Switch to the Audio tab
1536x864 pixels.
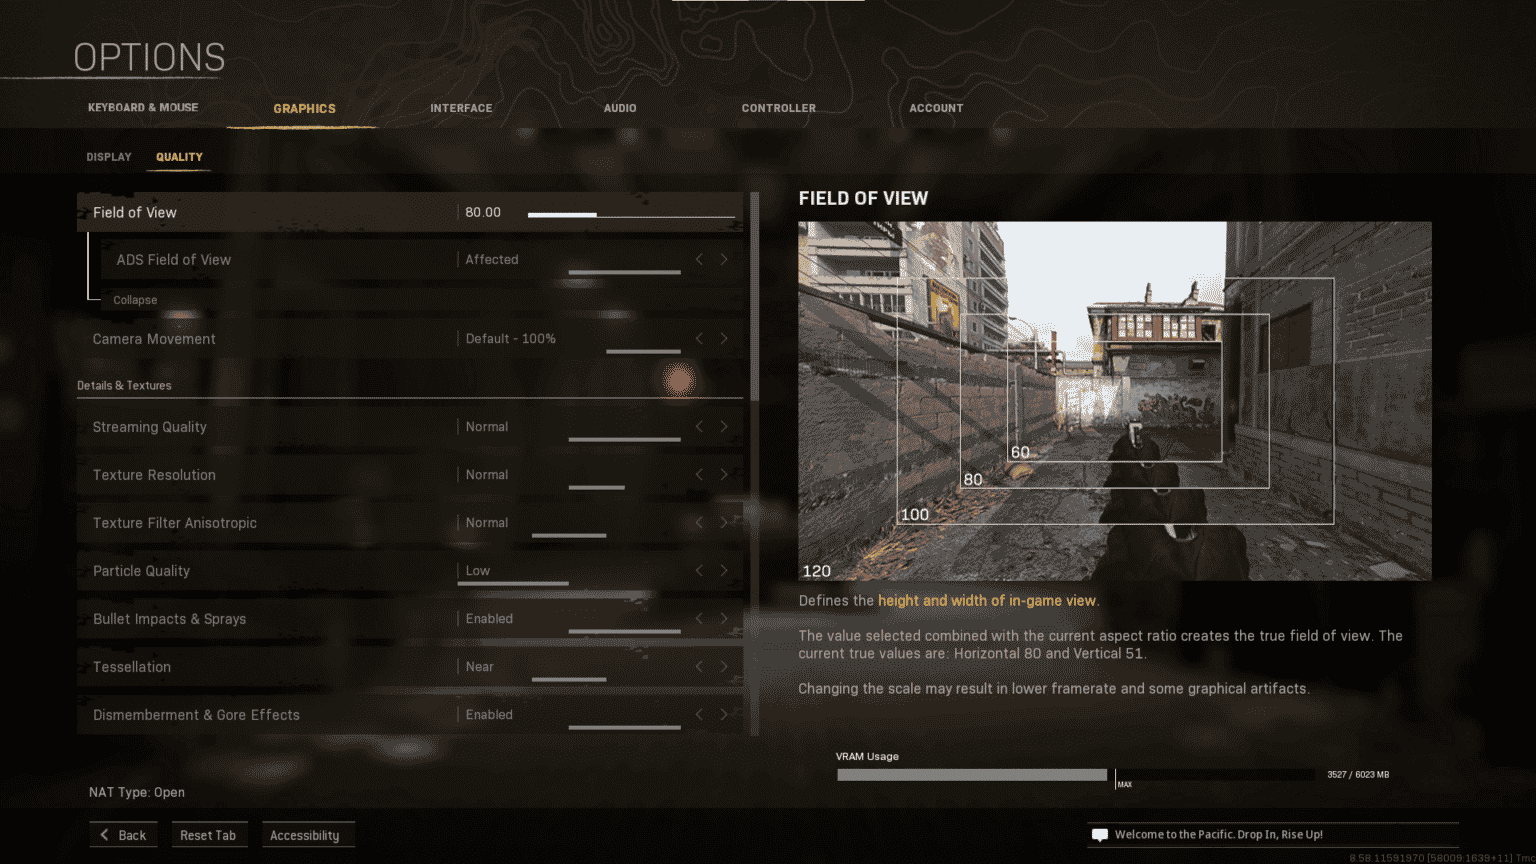(x=620, y=108)
